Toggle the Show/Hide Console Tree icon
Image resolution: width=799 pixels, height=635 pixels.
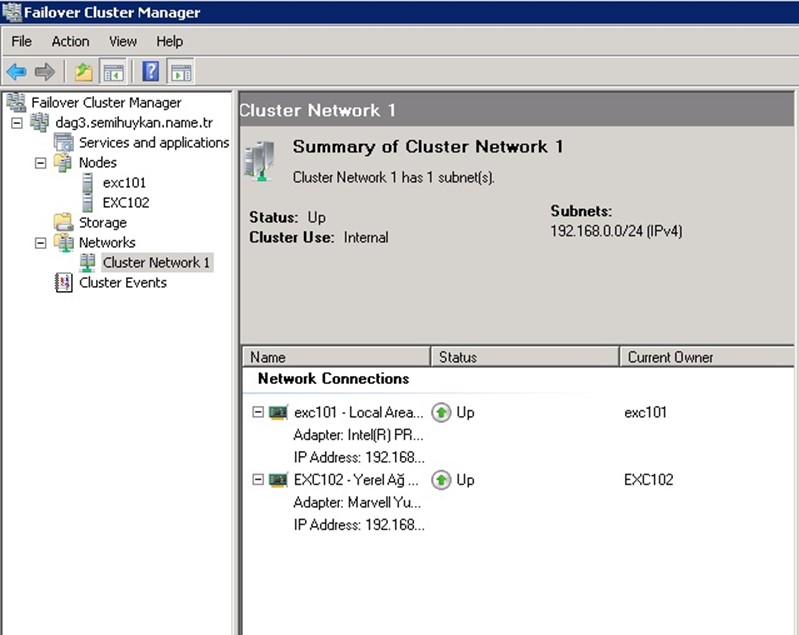coord(113,72)
